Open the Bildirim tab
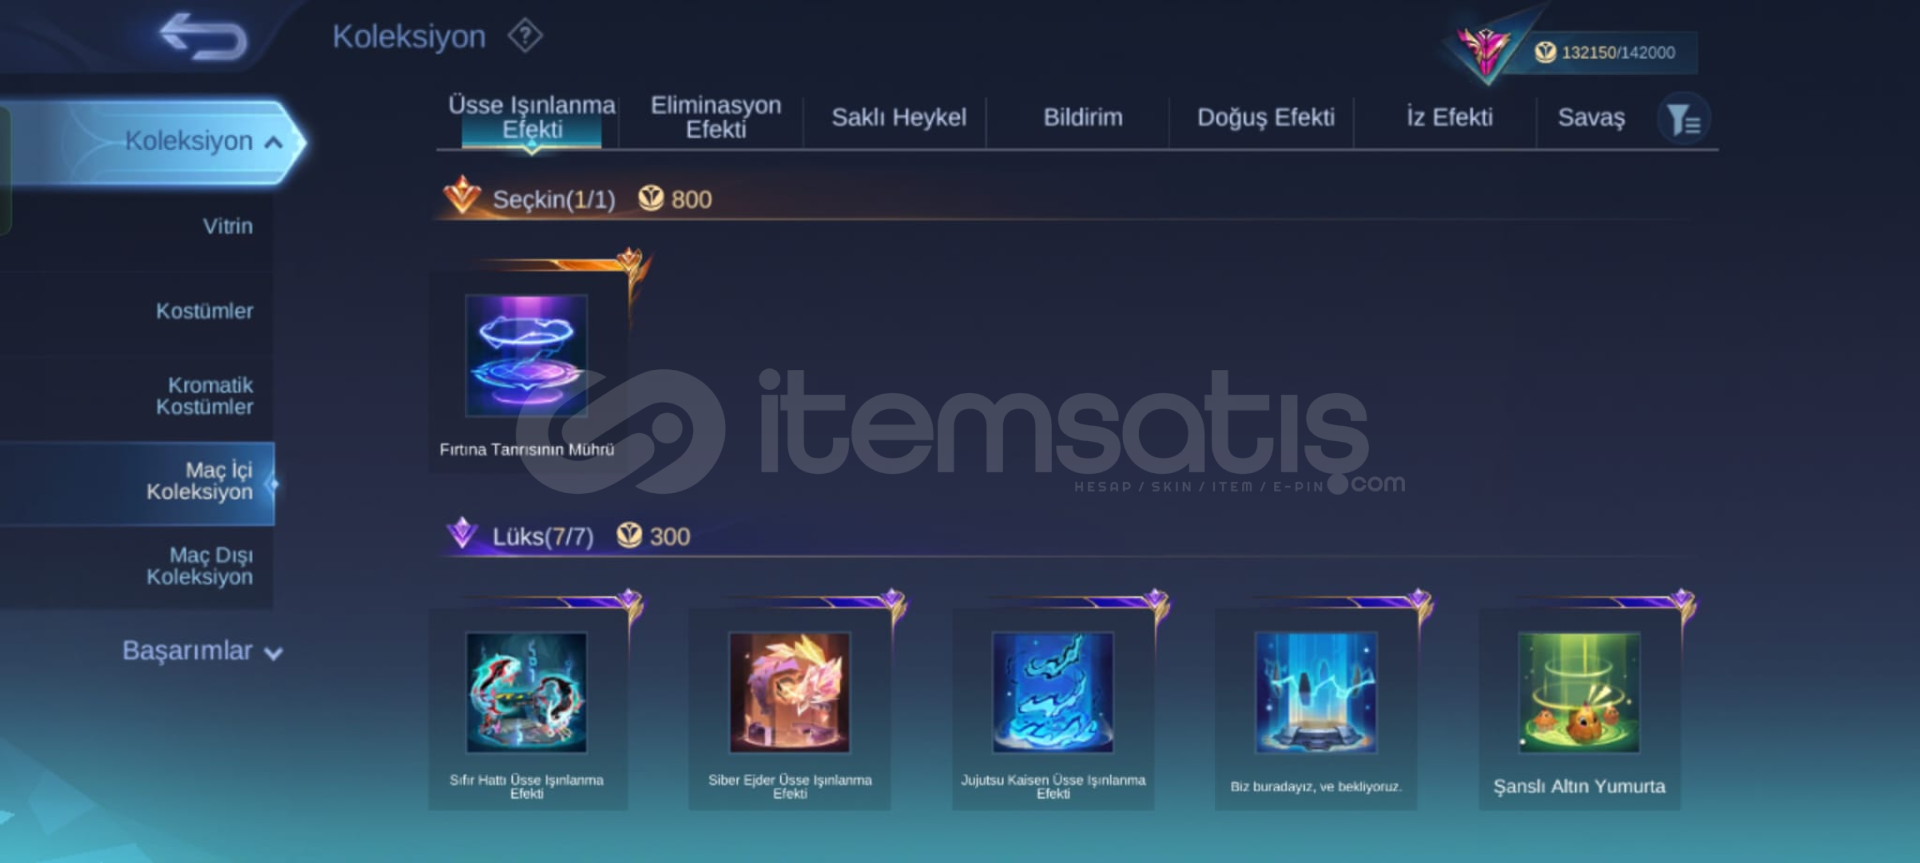 1083,117
